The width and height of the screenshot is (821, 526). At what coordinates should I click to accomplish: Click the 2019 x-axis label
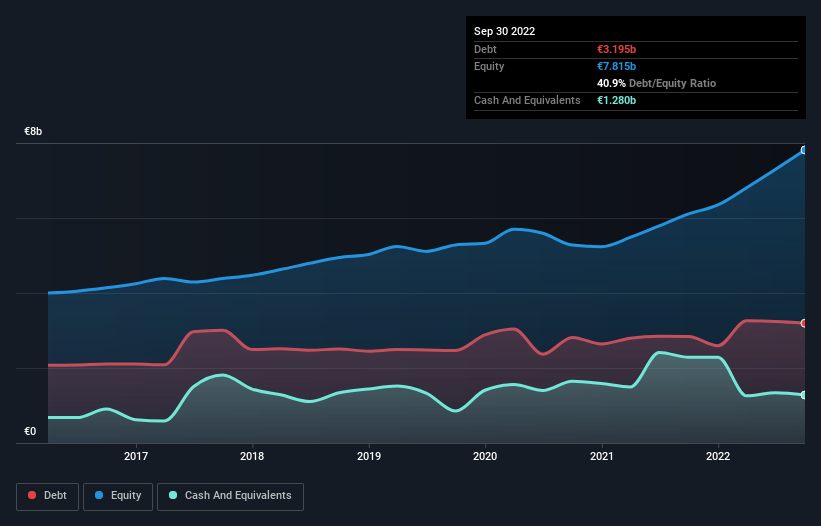click(x=369, y=456)
